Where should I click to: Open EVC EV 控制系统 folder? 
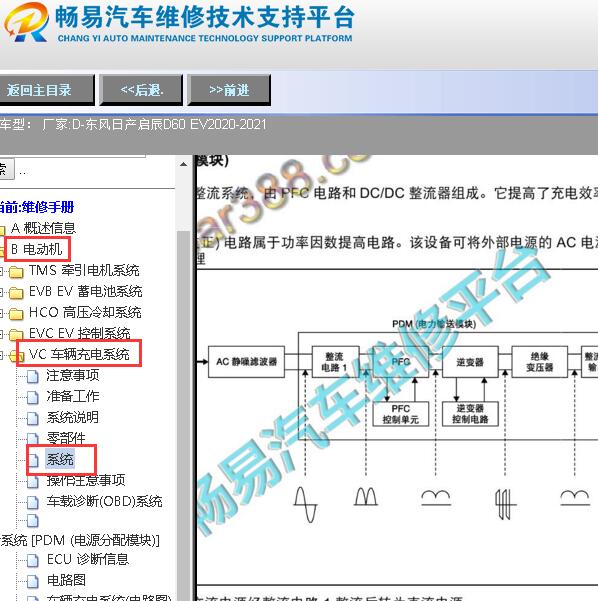80,333
